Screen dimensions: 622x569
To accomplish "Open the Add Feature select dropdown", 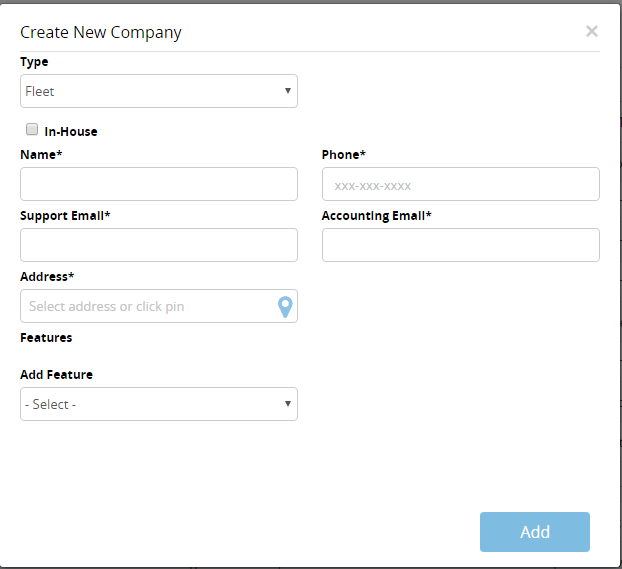I will pos(159,404).
